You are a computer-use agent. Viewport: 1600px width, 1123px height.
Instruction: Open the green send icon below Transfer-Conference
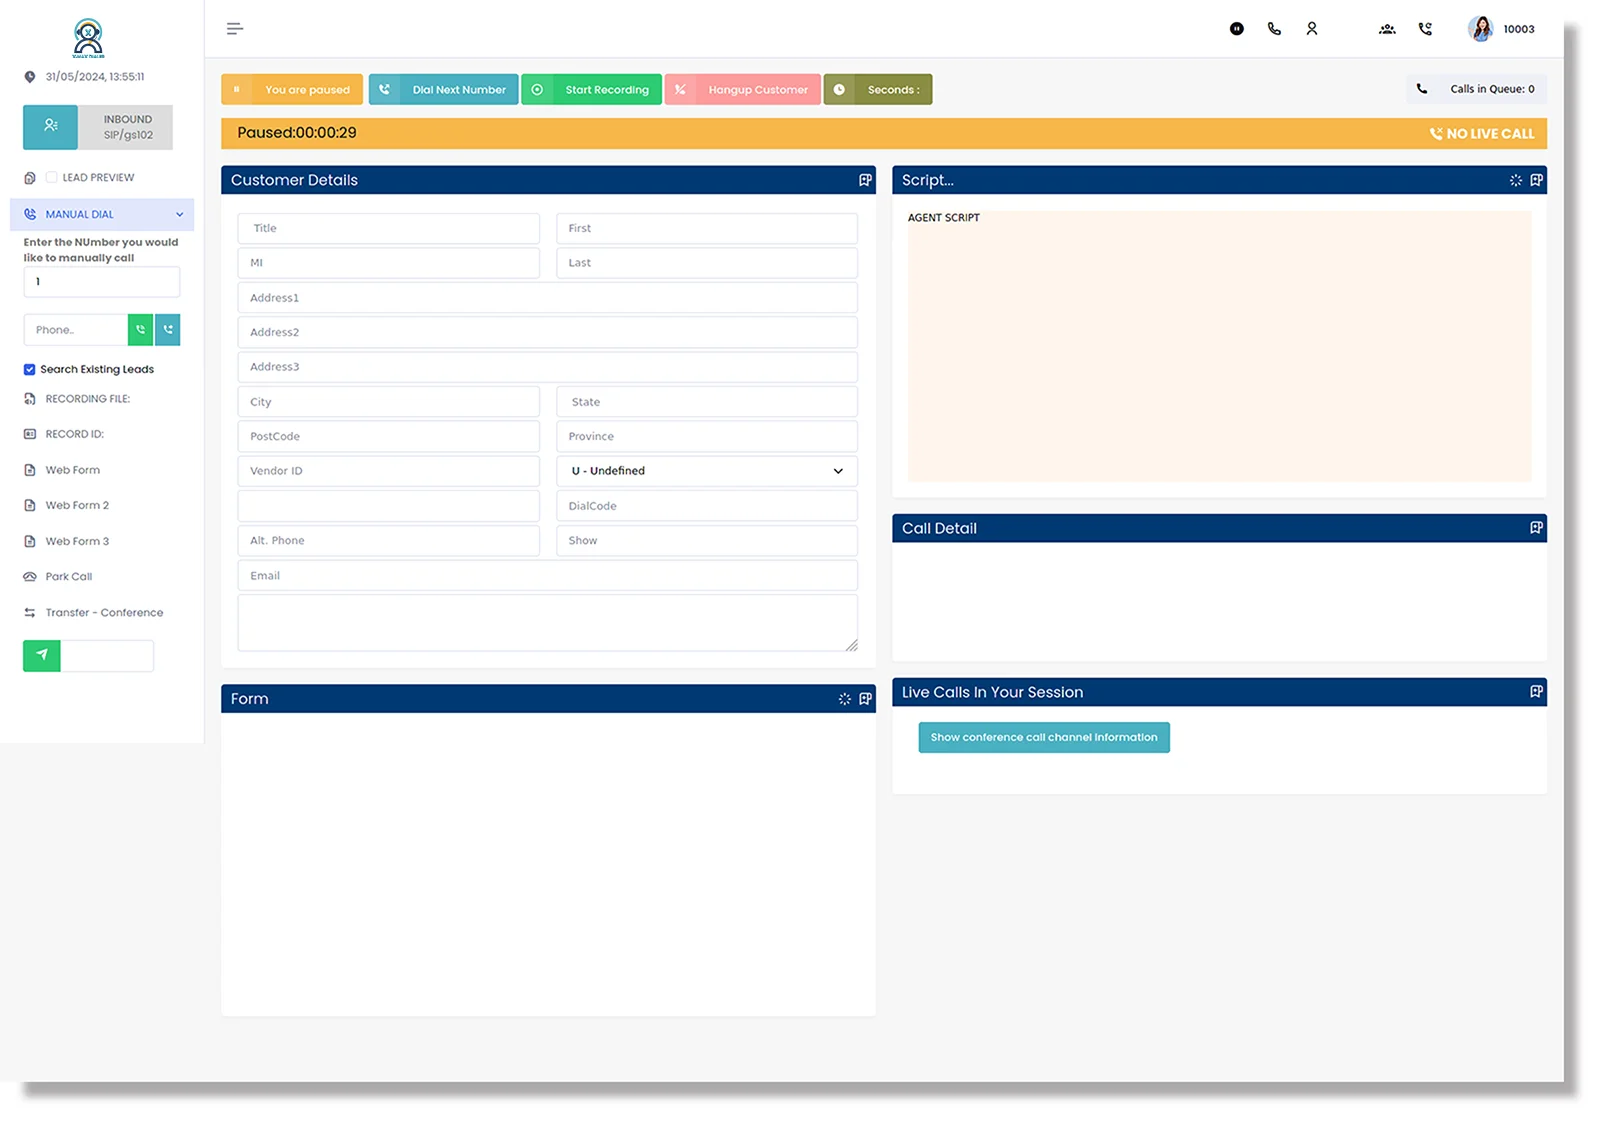(x=41, y=655)
